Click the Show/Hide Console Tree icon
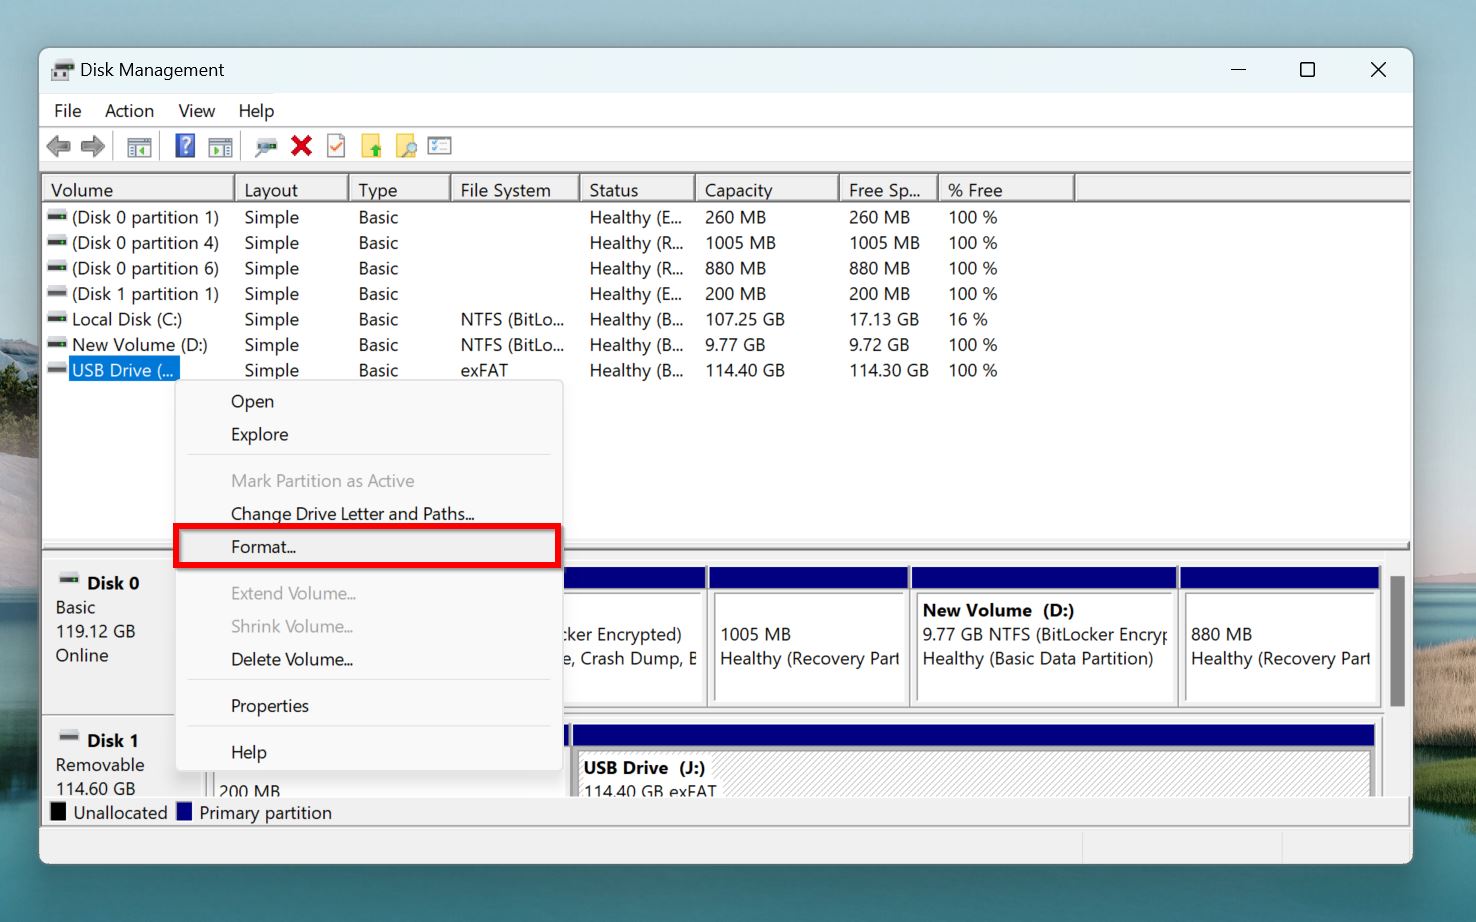The width and height of the screenshot is (1476, 922). point(139,147)
